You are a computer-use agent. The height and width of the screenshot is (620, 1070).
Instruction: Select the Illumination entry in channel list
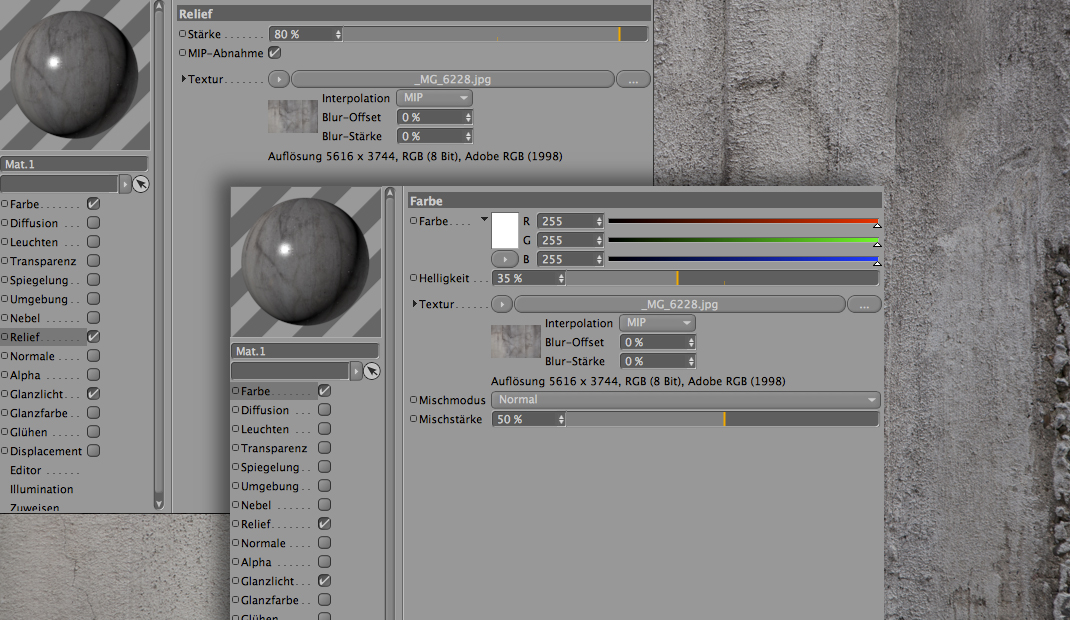click(42, 489)
